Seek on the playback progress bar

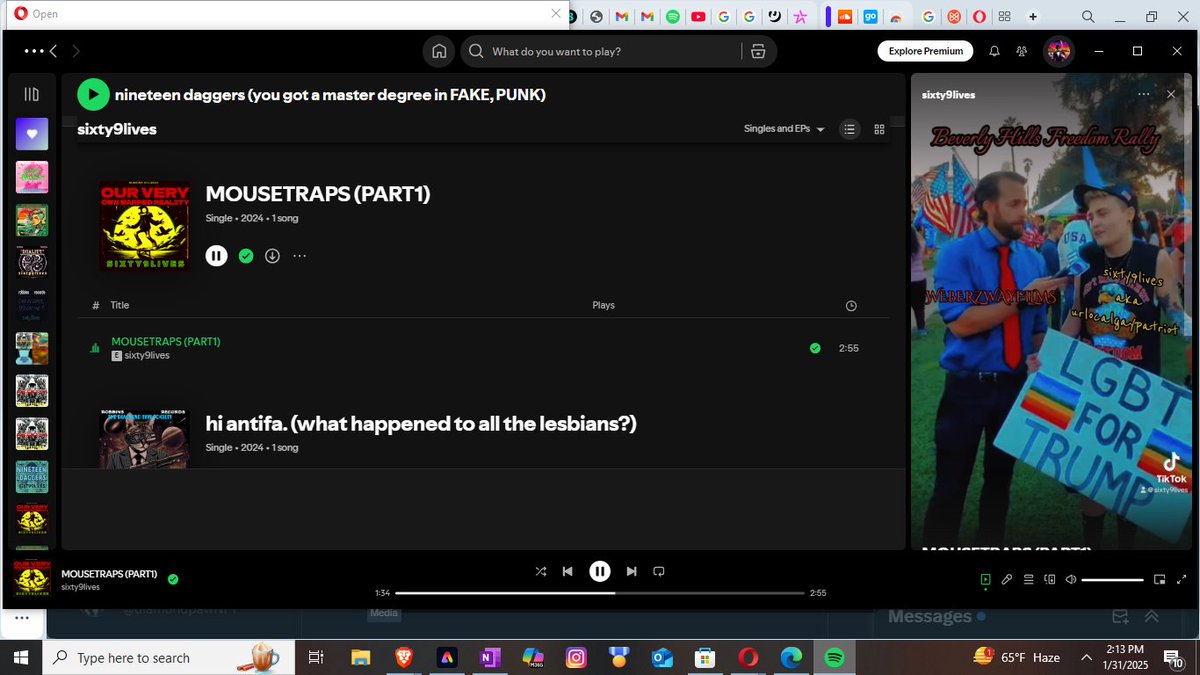click(x=600, y=593)
